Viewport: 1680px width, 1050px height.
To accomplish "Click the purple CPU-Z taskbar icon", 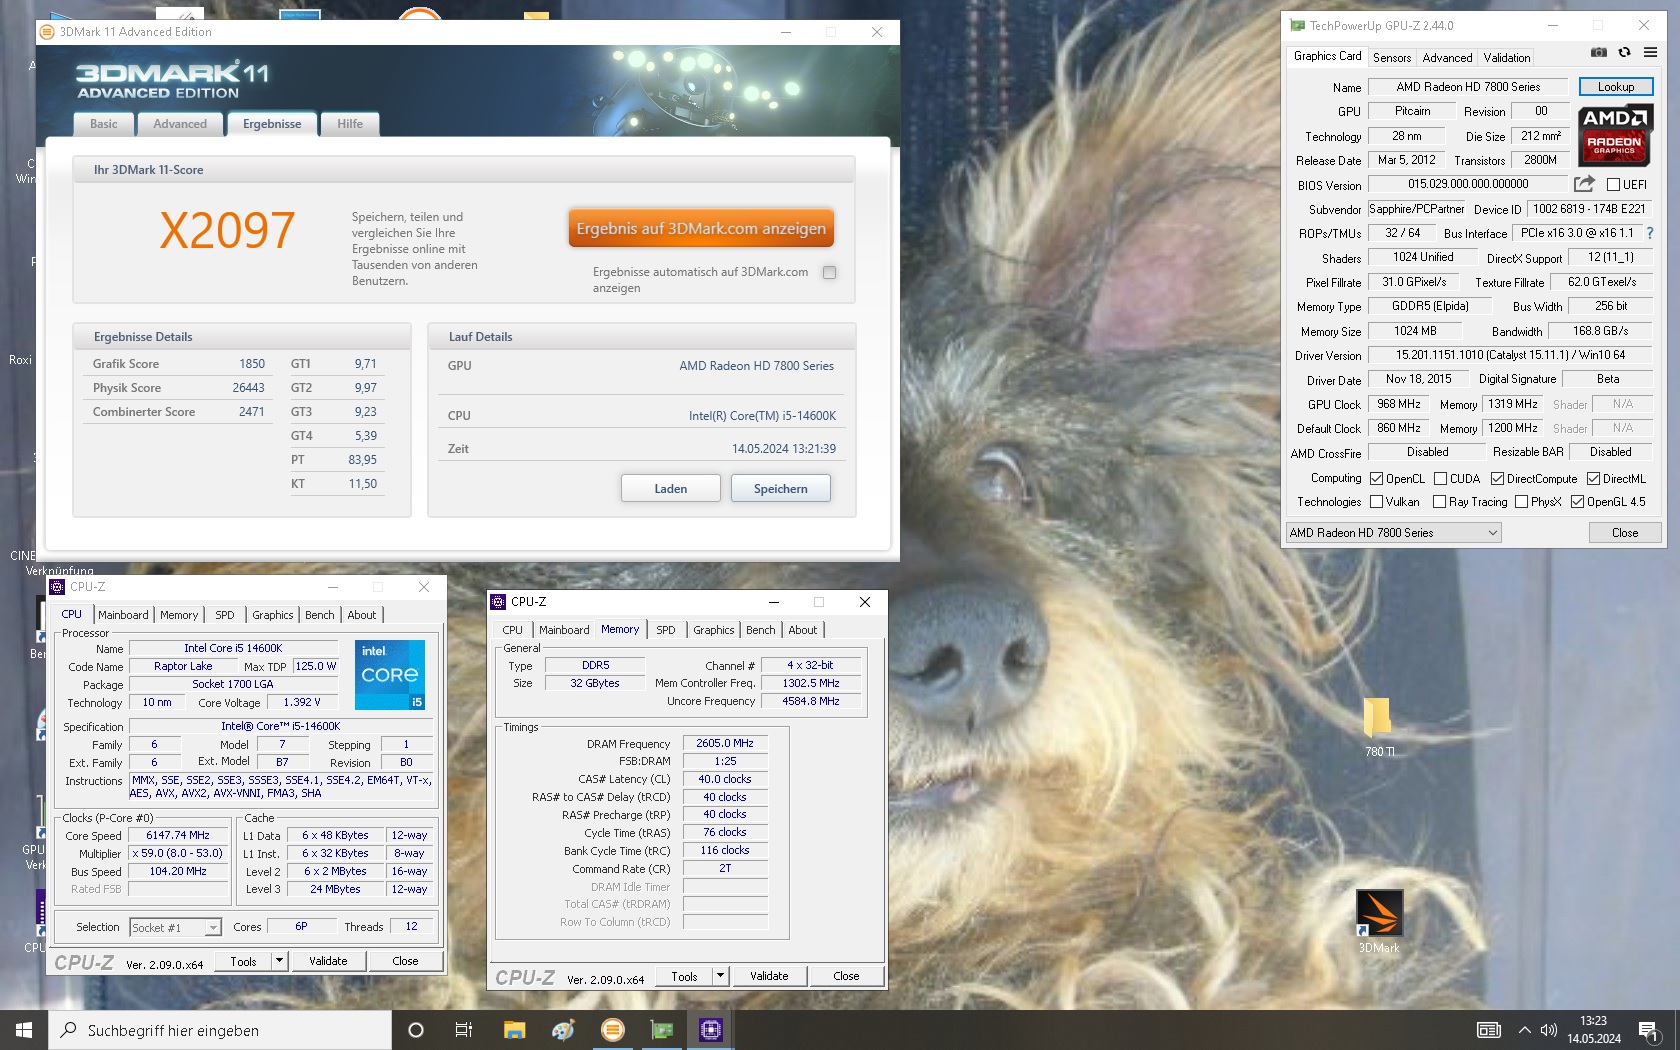I will click(711, 1030).
